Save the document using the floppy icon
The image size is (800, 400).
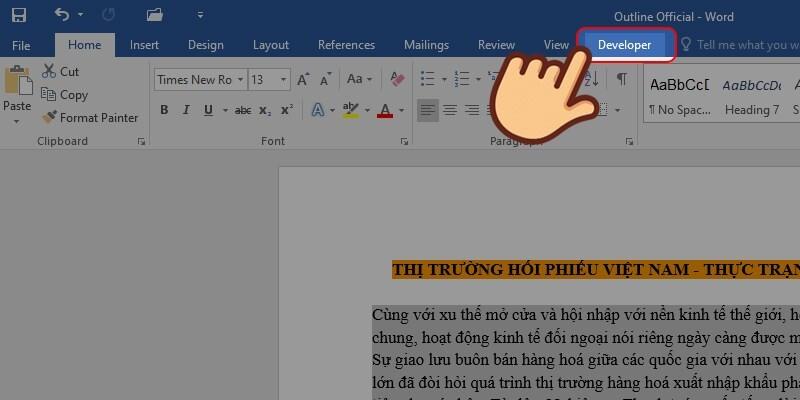[x=19, y=15]
